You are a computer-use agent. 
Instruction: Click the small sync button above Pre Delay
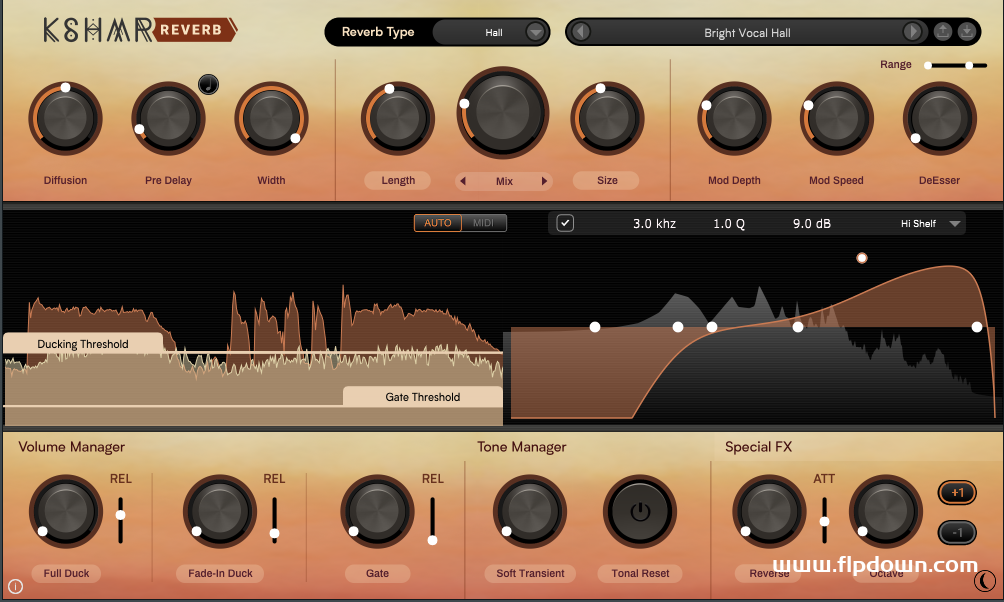tap(207, 84)
